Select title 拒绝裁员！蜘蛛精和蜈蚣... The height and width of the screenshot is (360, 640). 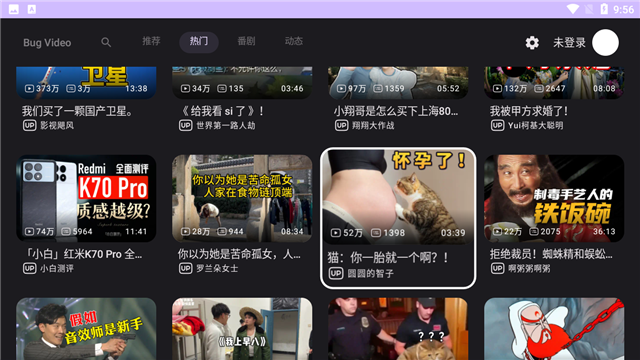tap(551, 254)
